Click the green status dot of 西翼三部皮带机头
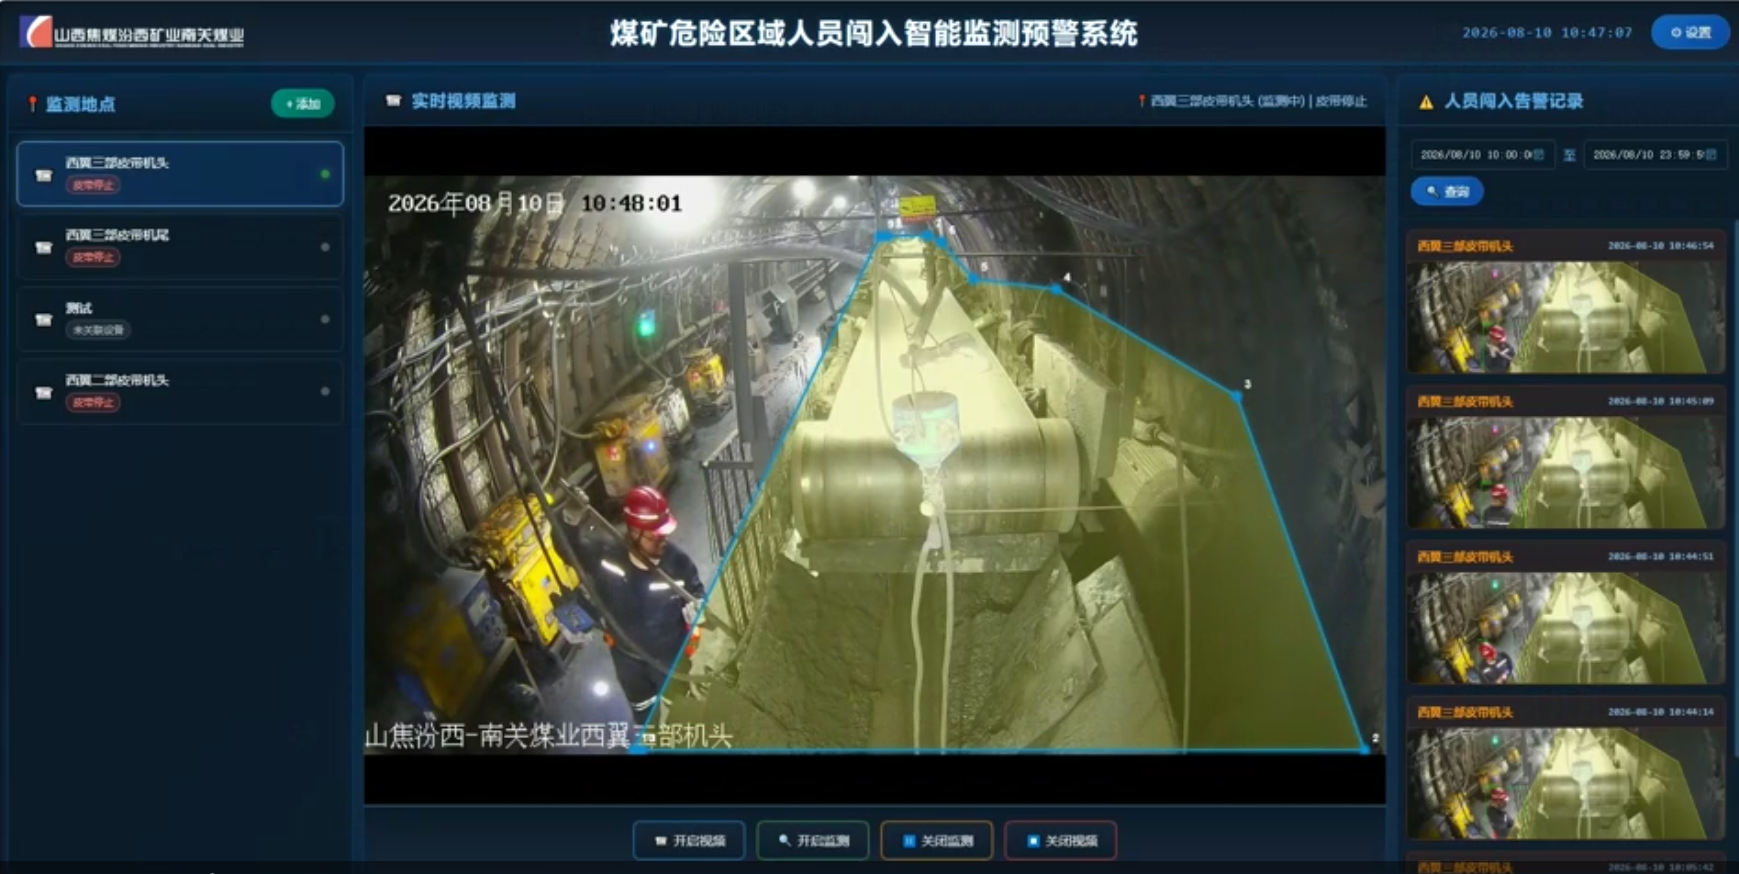1739x874 pixels. click(325, 174)
